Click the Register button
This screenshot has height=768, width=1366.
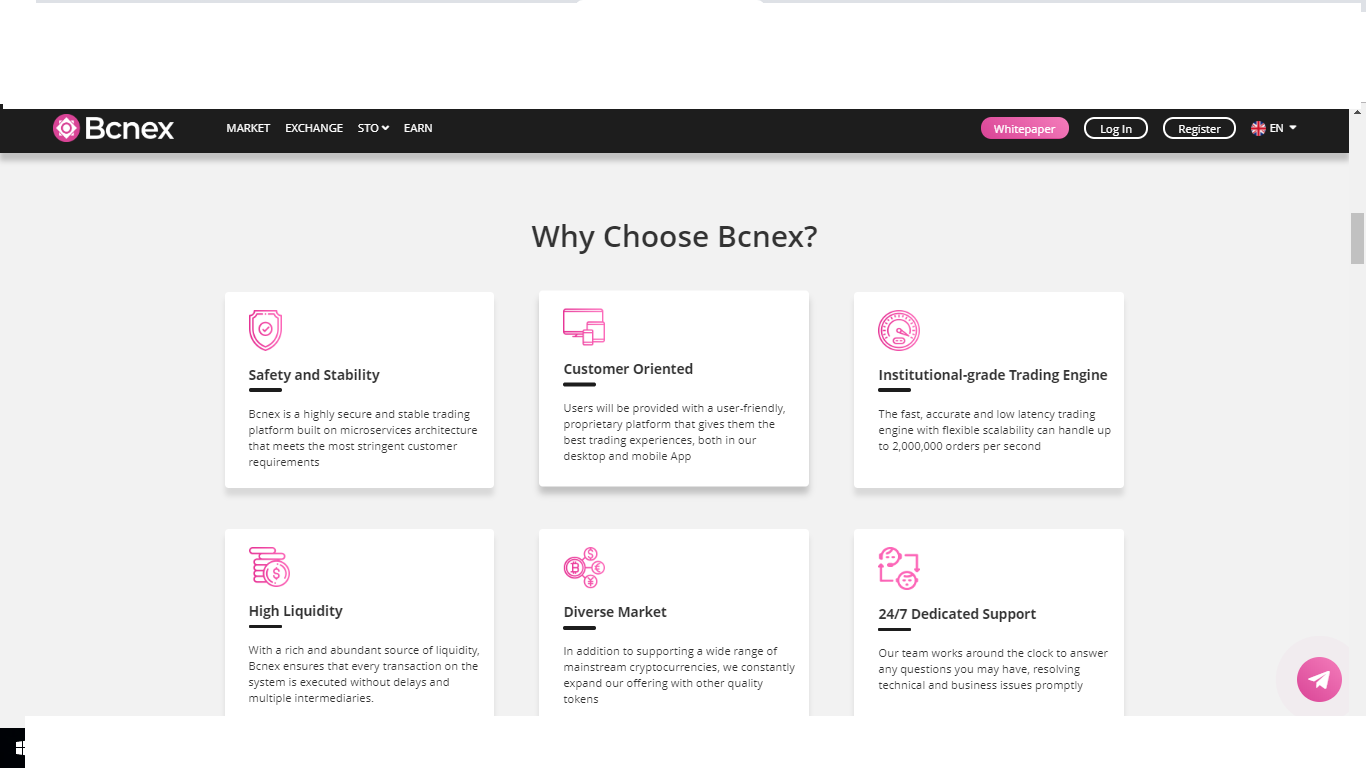[x=1199, y=129]
